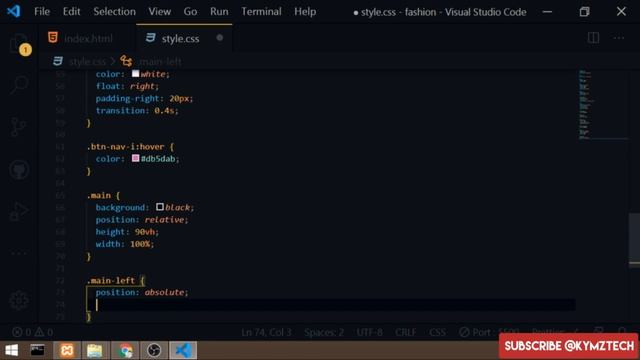
Task: Change line endings via CRLF item
Action: [406, 332]
